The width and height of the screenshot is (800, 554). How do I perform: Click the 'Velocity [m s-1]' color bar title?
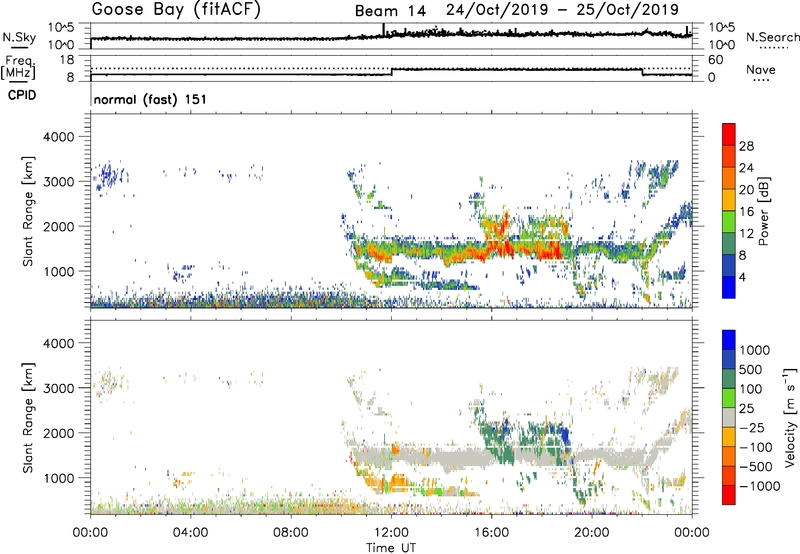[790, 417]
